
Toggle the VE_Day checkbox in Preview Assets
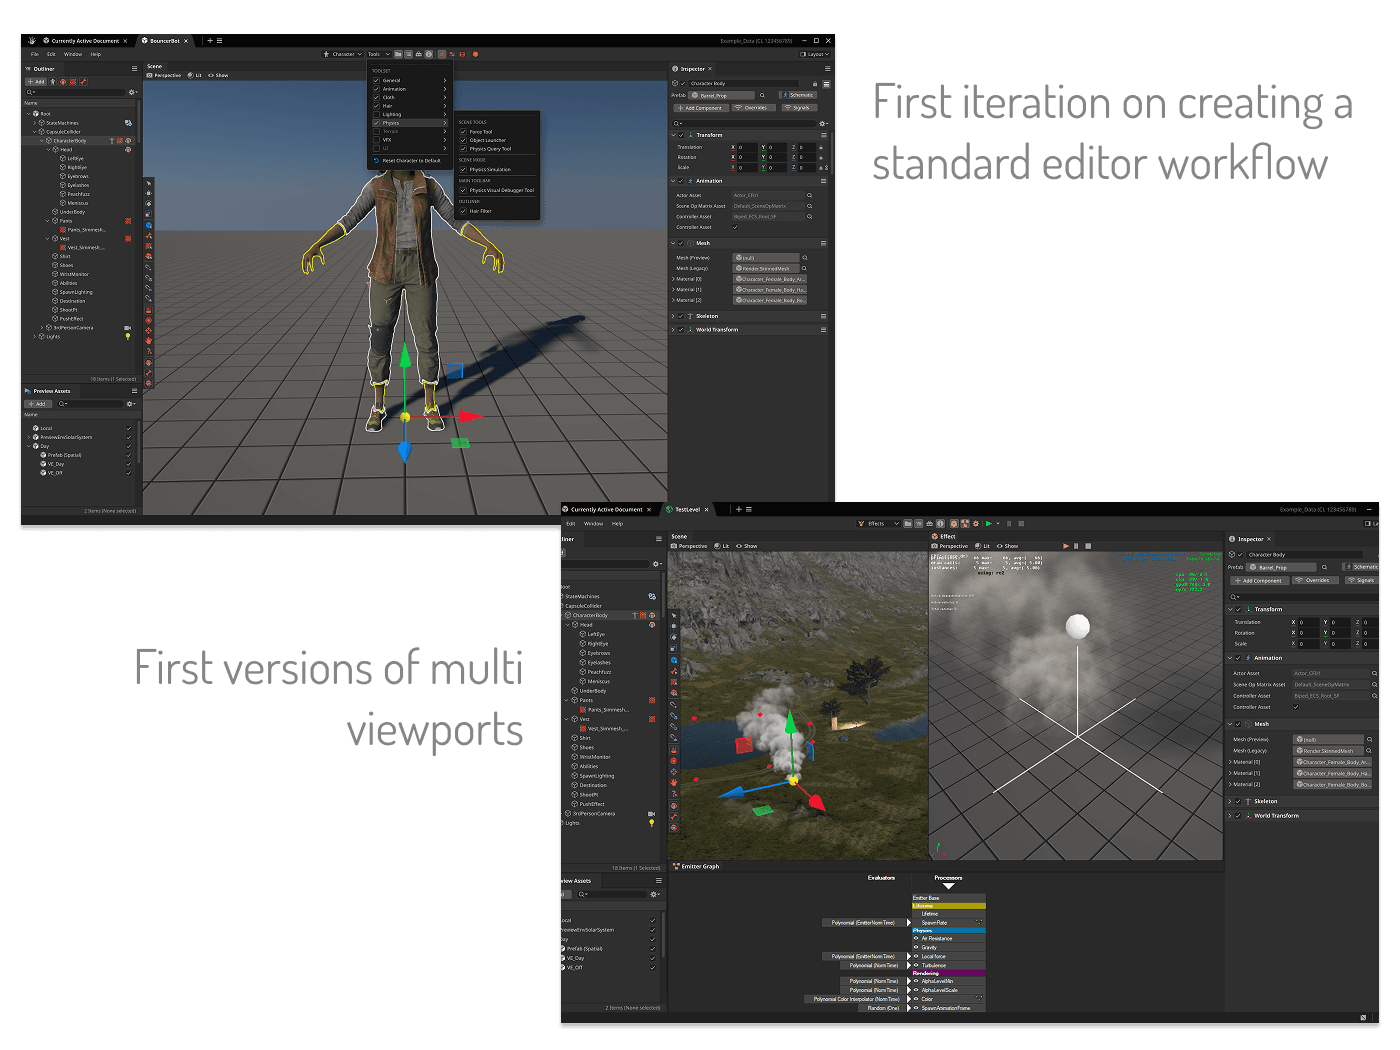tap(128, 464)
